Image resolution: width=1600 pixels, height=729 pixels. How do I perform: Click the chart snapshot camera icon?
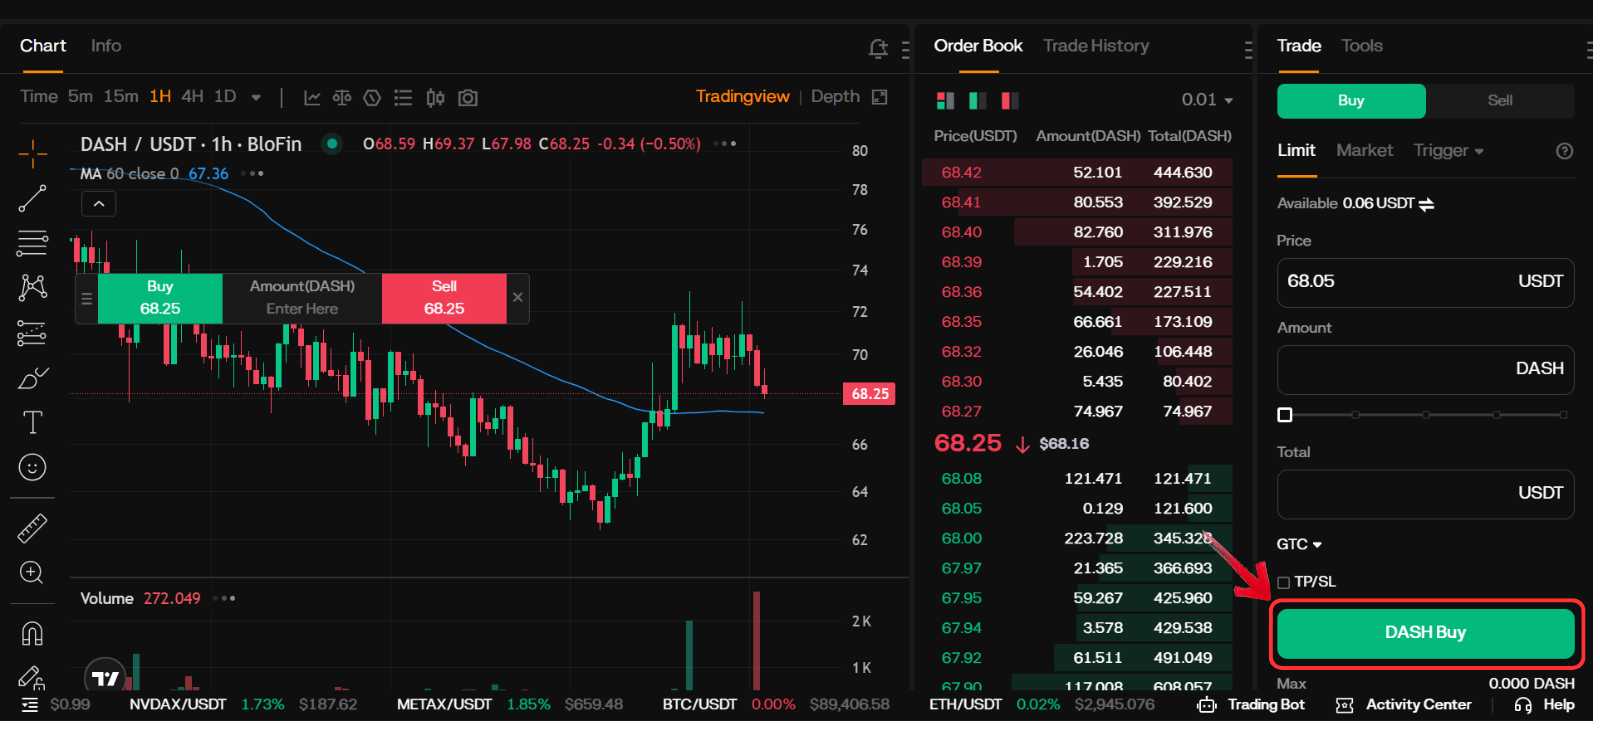[467, 98]
